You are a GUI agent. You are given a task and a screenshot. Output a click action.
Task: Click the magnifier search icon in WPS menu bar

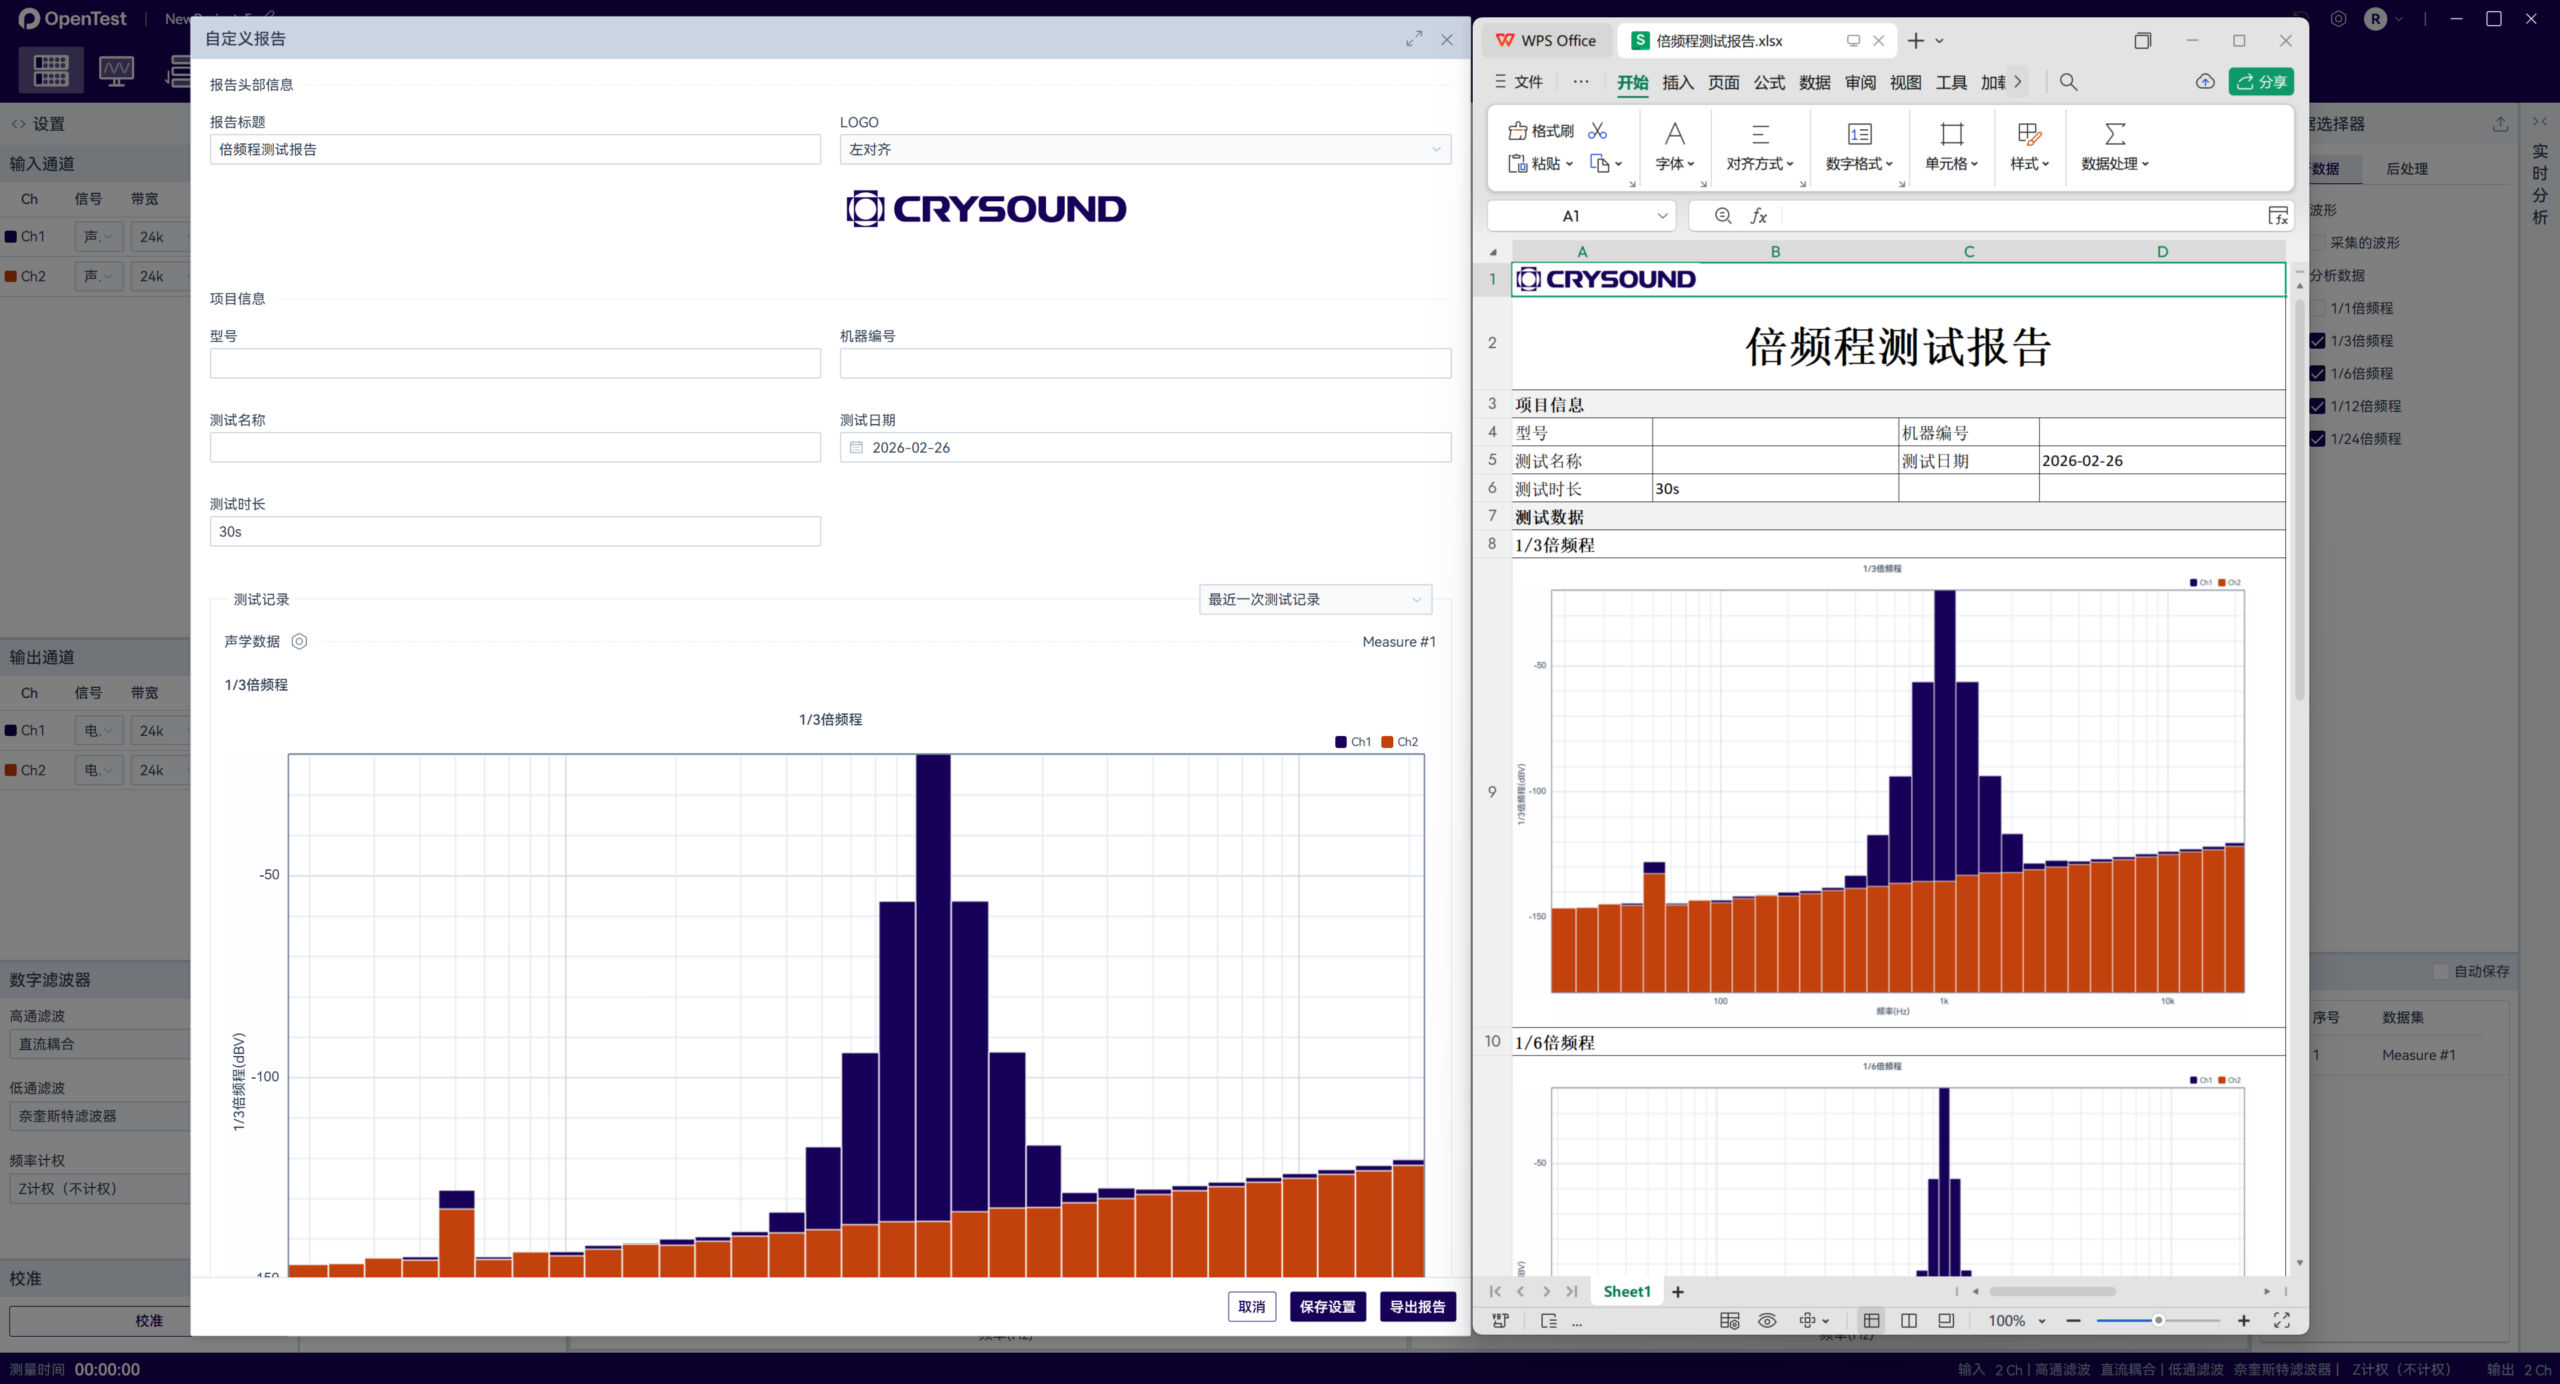coord(2069,82)
